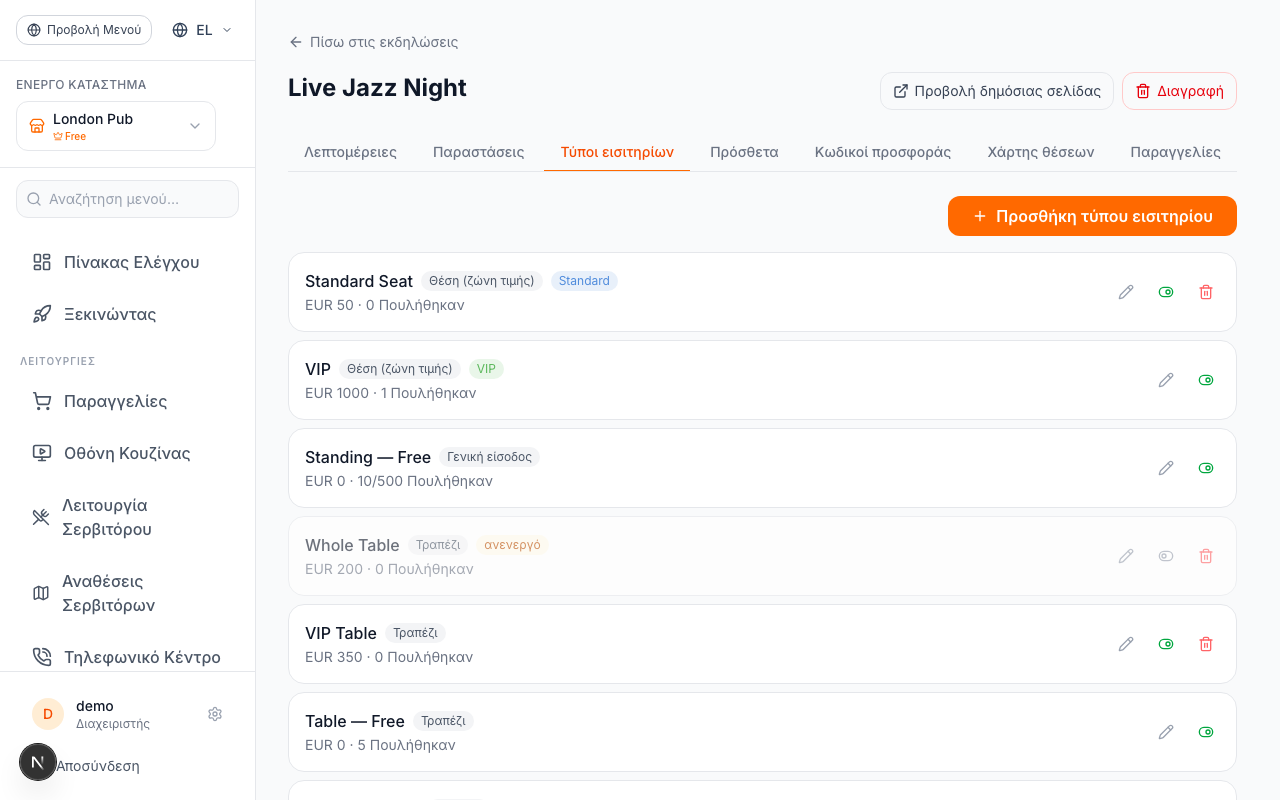Edit the inactive Whole Table ticket

pyautogui.click(x=1126, y=556)
